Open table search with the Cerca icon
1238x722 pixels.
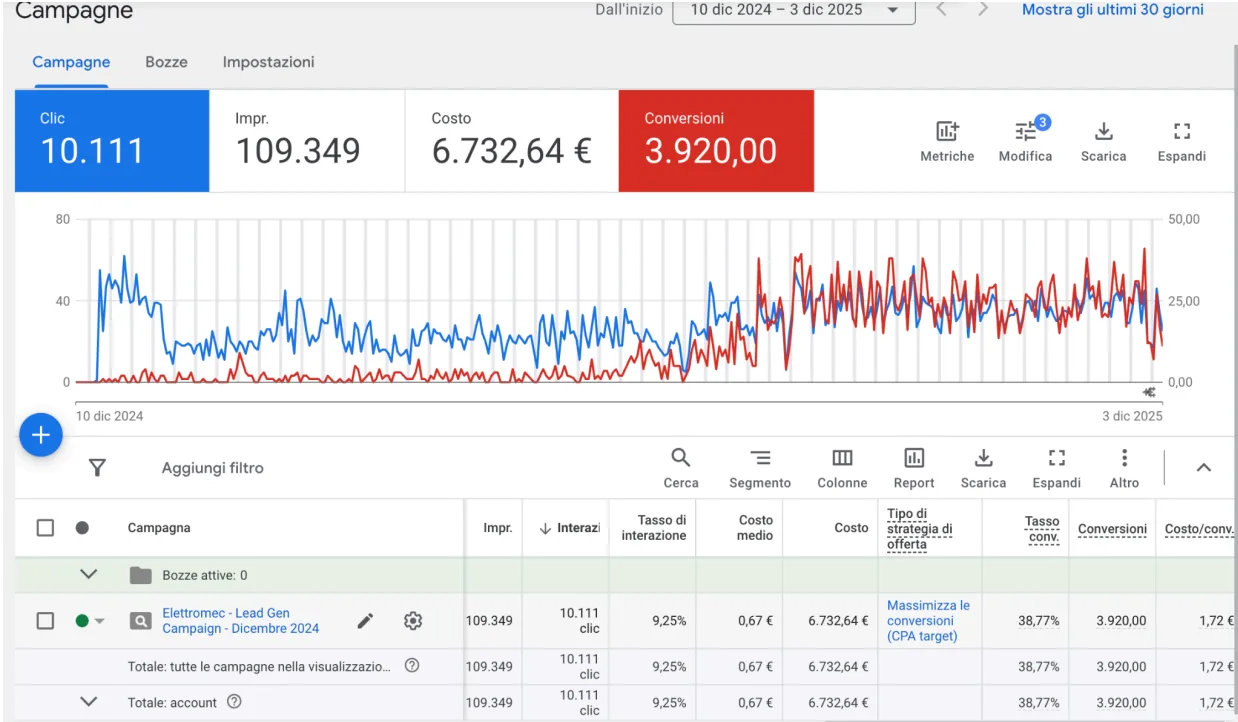(x=681, y=458)
